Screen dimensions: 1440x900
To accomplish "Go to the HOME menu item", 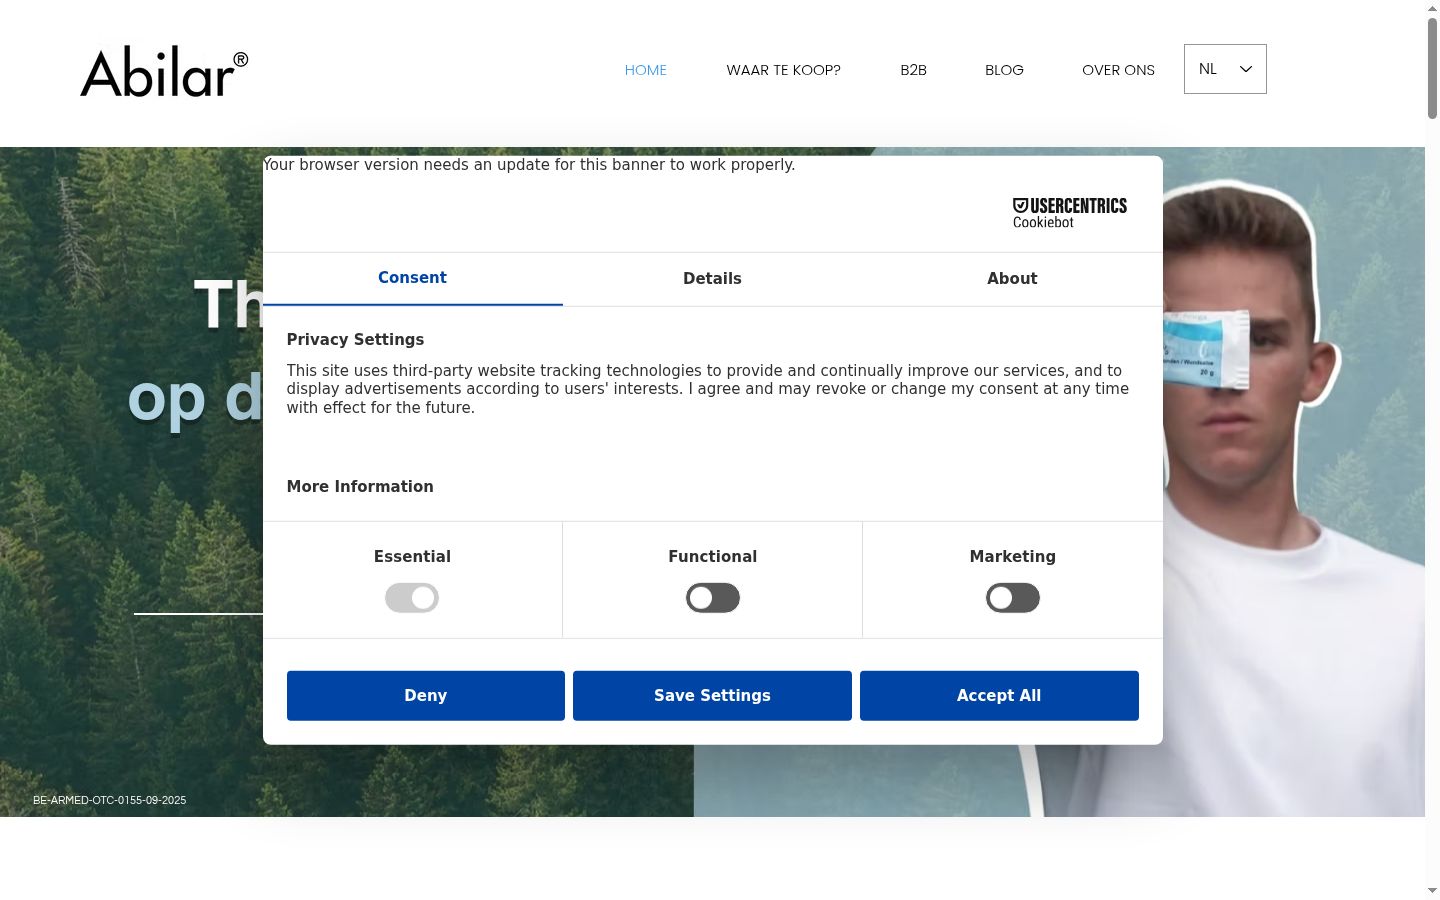I will [646, 70].
